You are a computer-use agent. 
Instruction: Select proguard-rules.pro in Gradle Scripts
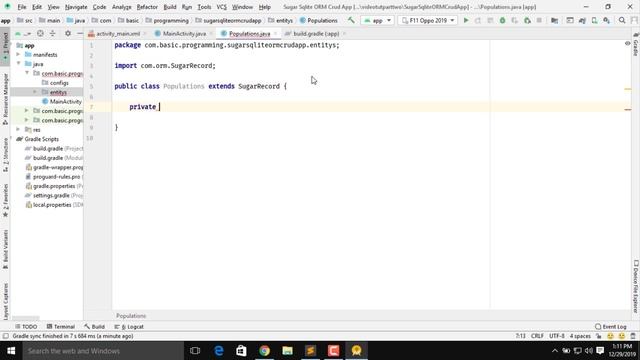tap(56, 177)
